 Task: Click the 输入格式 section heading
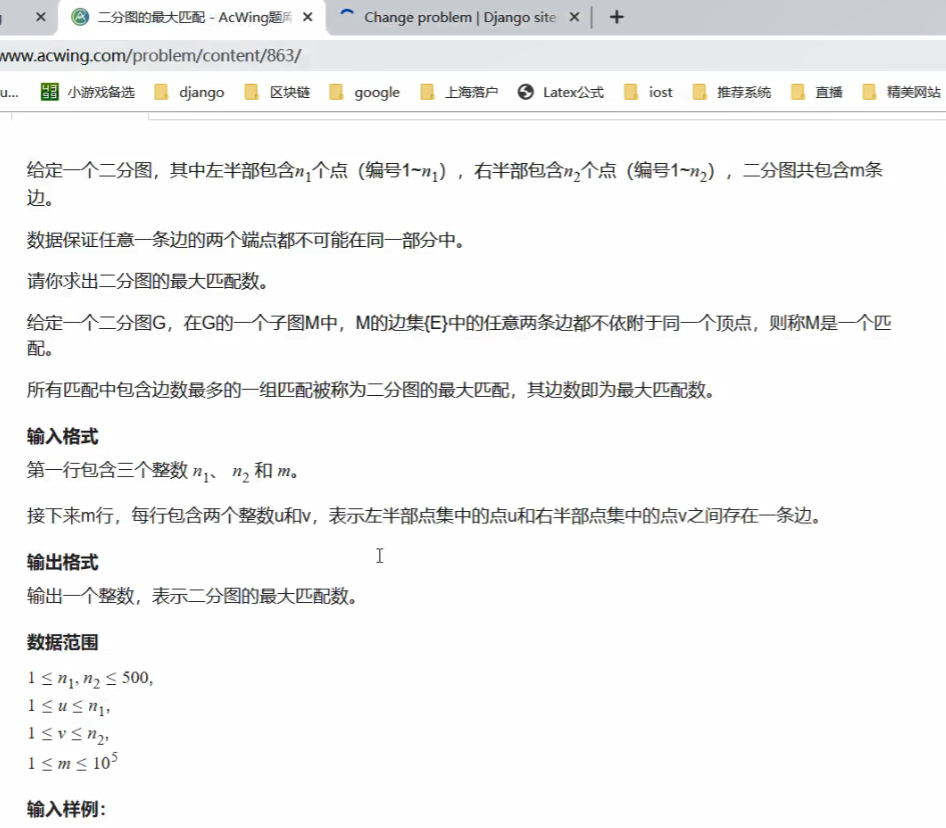[62, 436]
